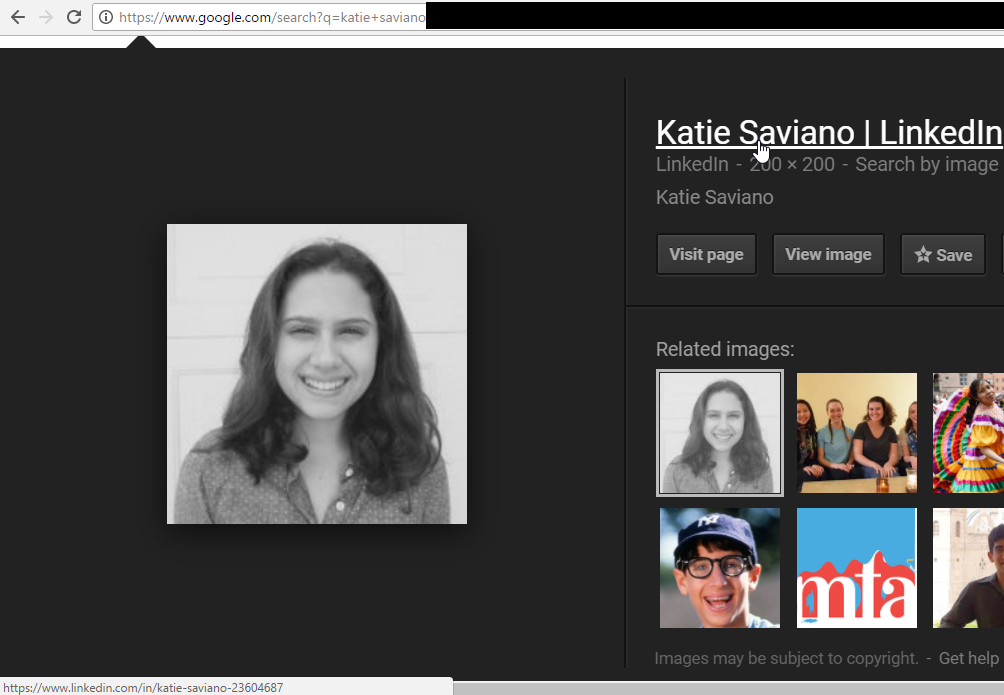Click the browser back arrow
The image size is (1004, 695).
(17, 16)
